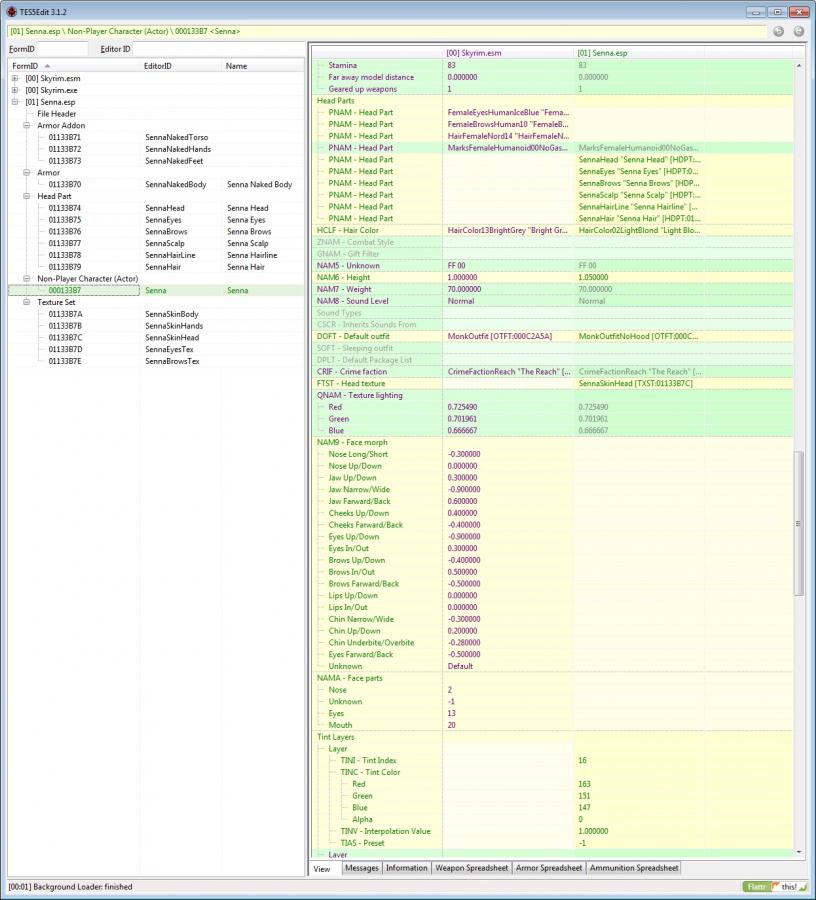
Task: Open the Weapon Spreadsheet tab
Action: (471, 868)
